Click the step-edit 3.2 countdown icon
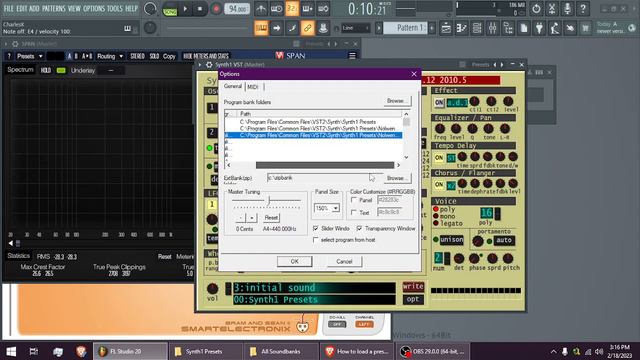640x360 pixels. (292, 9)
